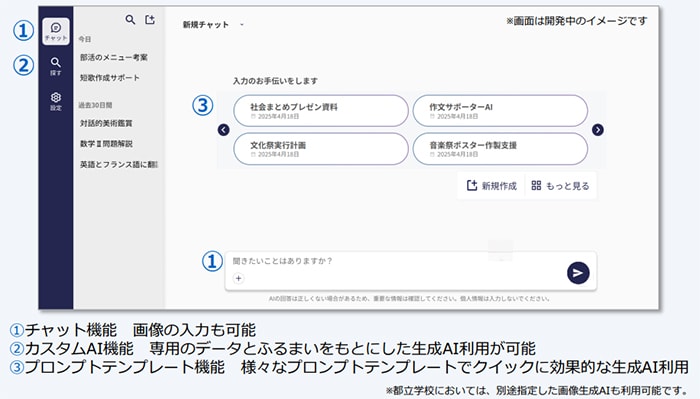Click the もっと見る button
The width and height of the screenshot is (700, 399).
(x=561, y=186)
